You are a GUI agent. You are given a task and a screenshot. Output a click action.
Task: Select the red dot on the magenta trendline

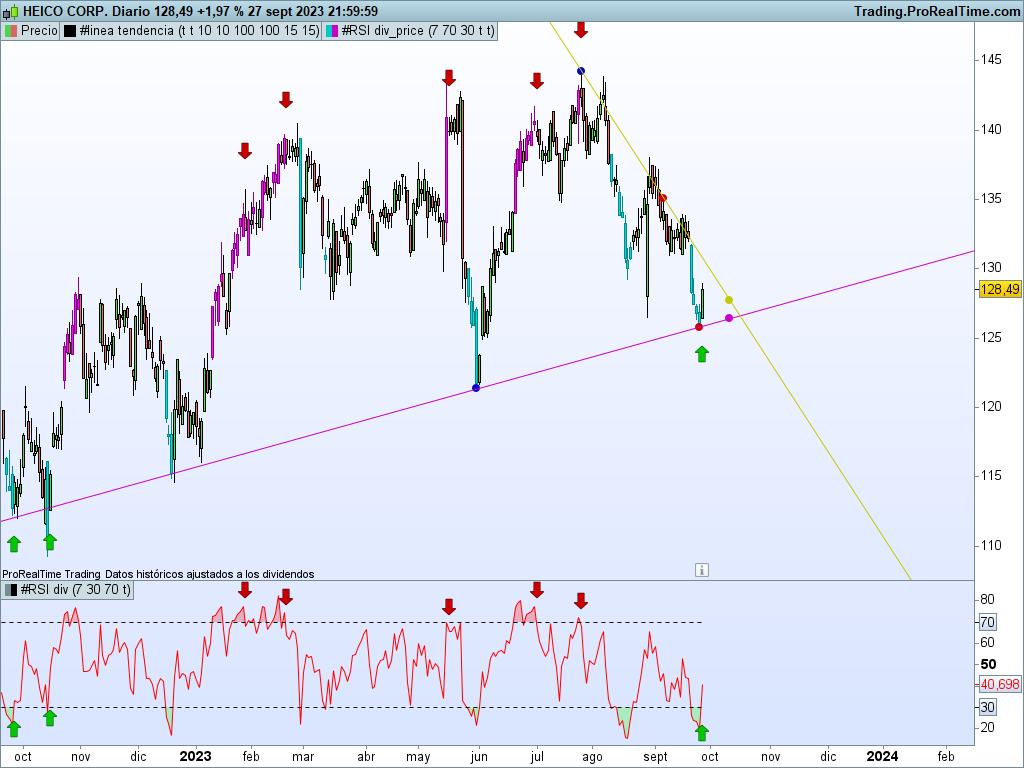tap(699, 327)
